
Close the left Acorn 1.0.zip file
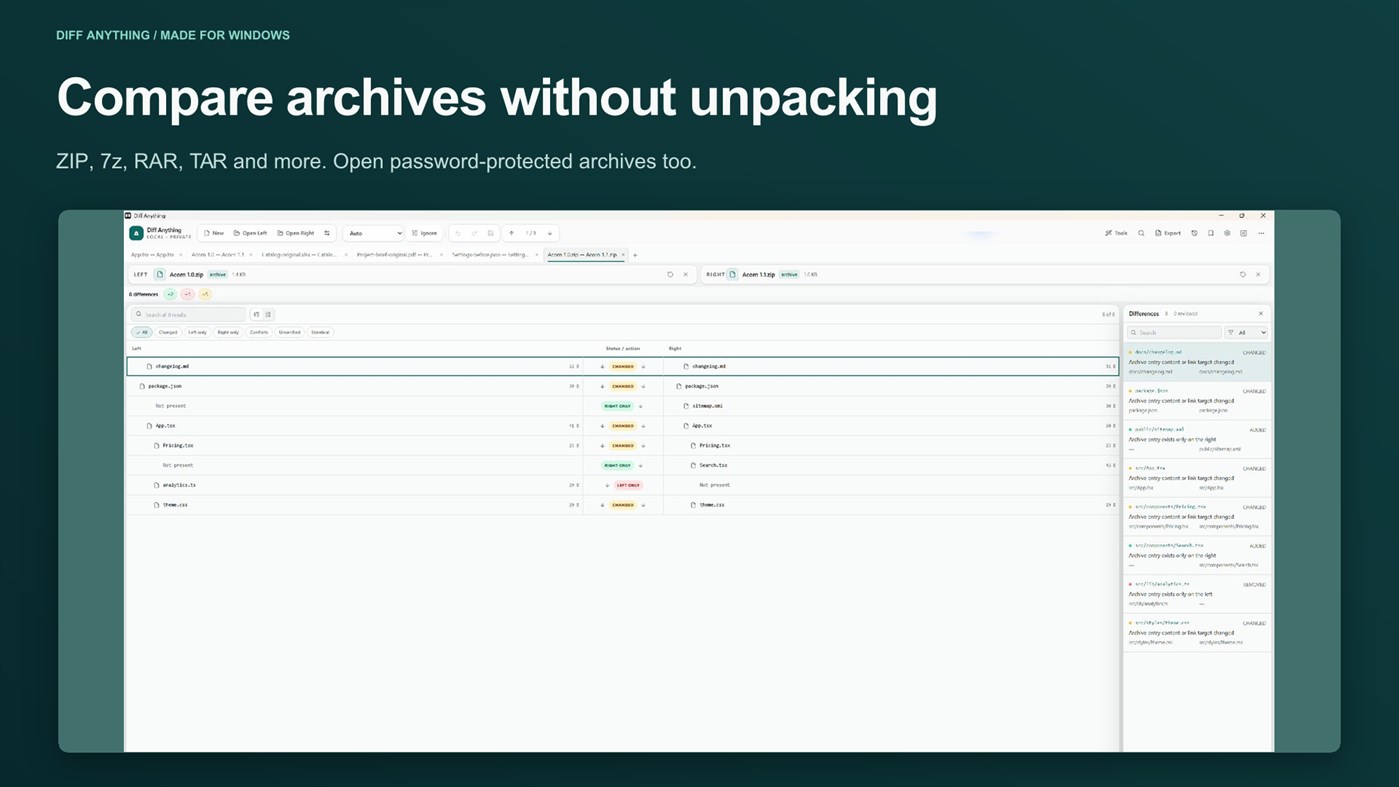coord(685,274)
